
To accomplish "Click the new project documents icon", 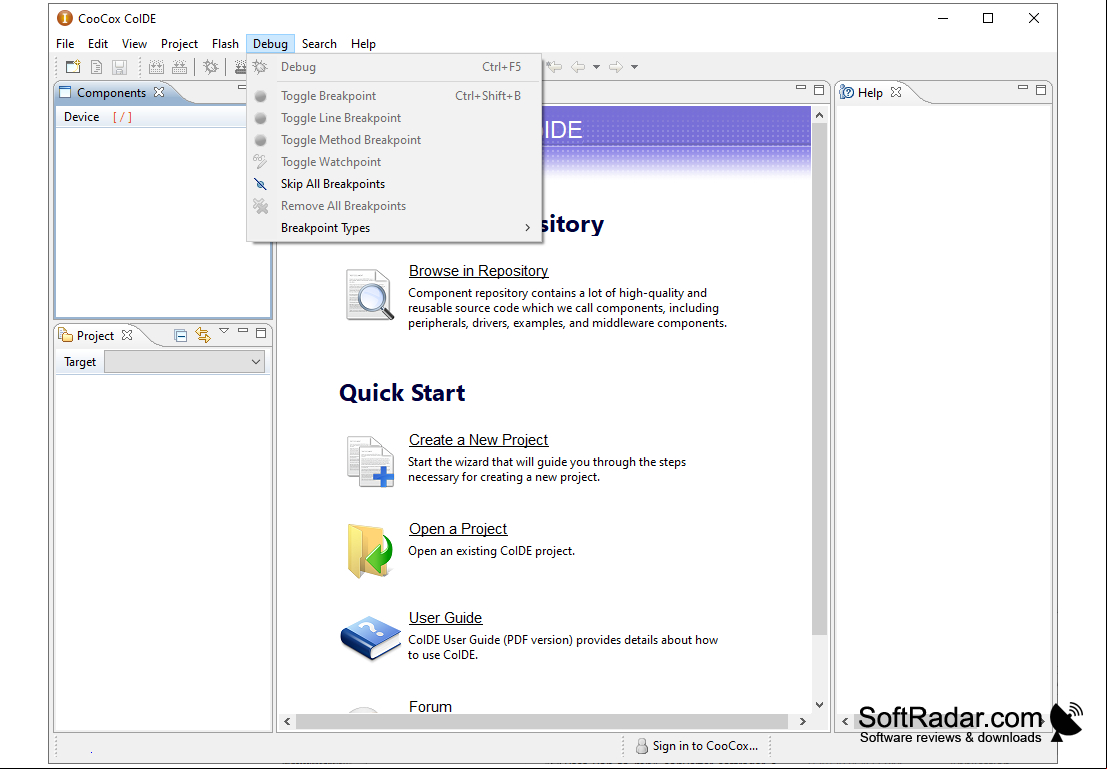I will click(371, 461).
